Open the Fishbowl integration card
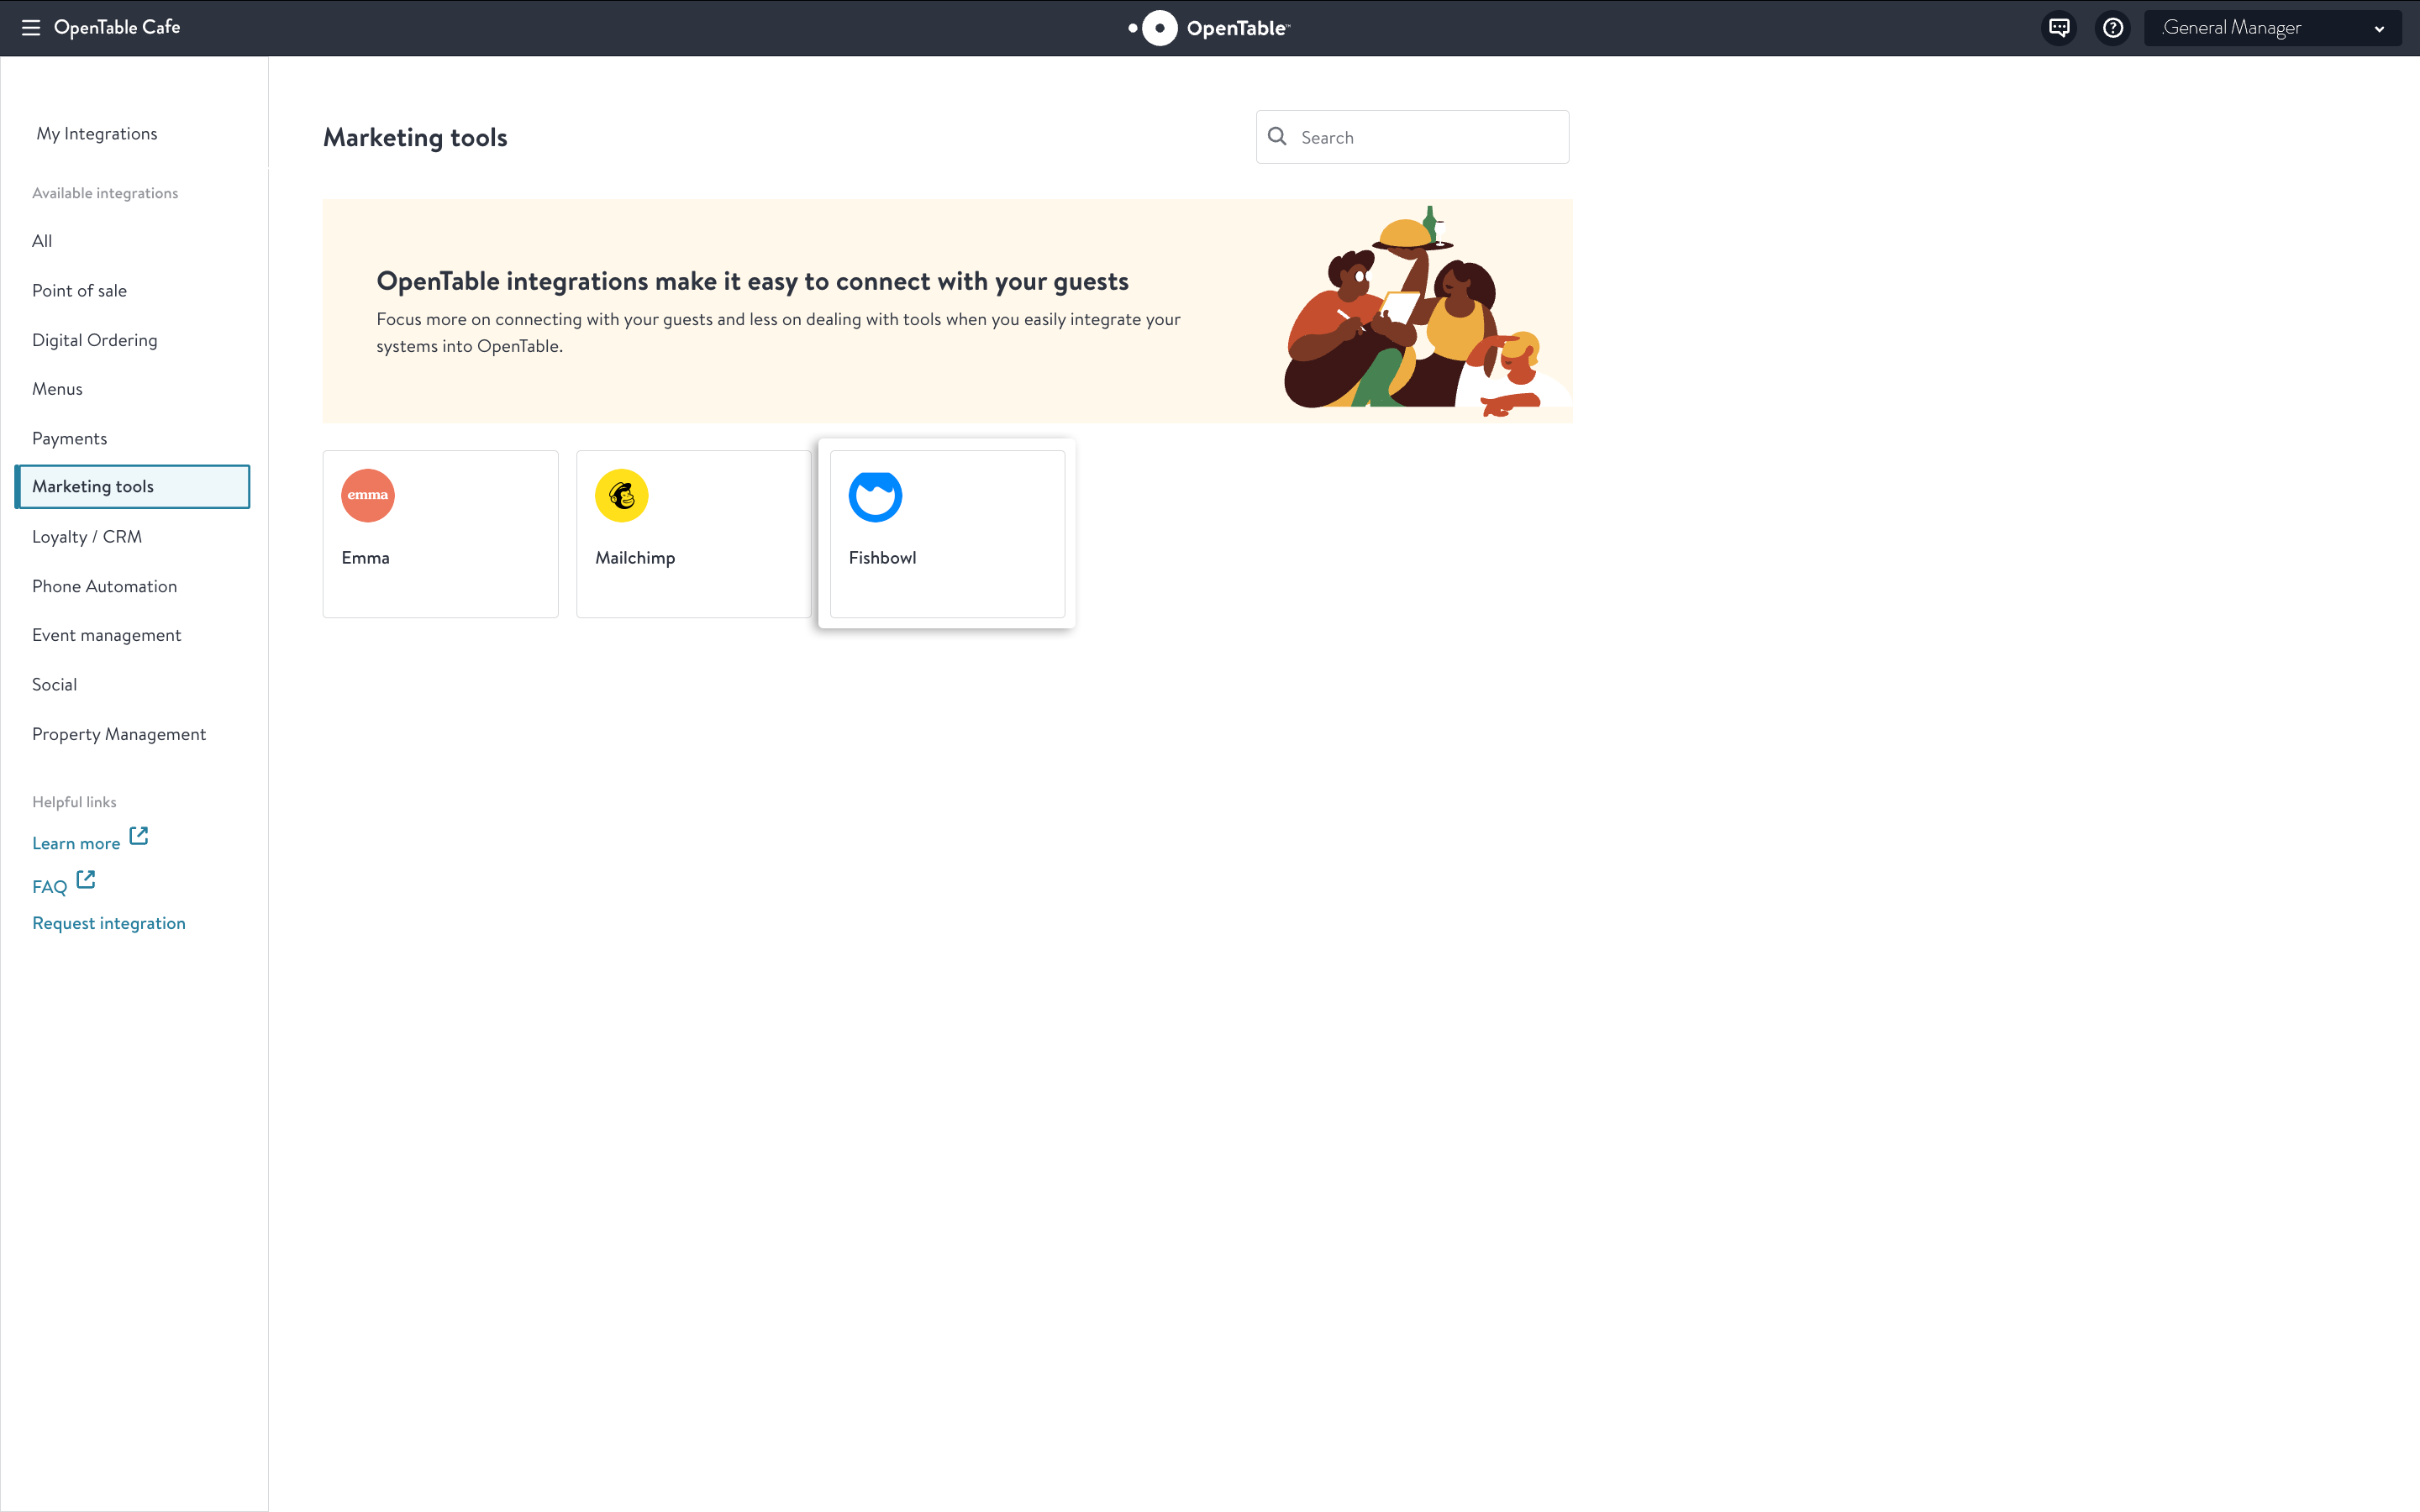The height and width of the screenshot is (1512, 2420). (x=947, y=534)
